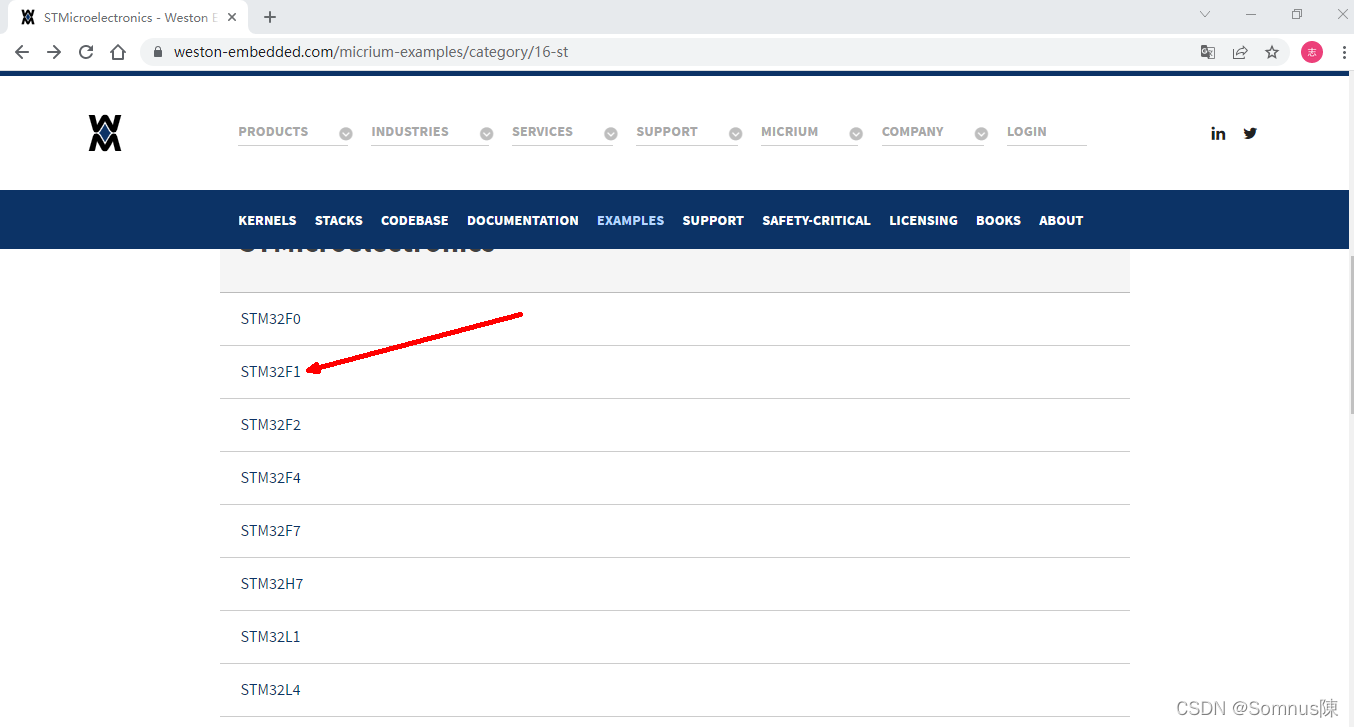Viewport: 1354px width, 727px height.
Task: Open the SUPPORT top menu
Action: pos(667,132)
